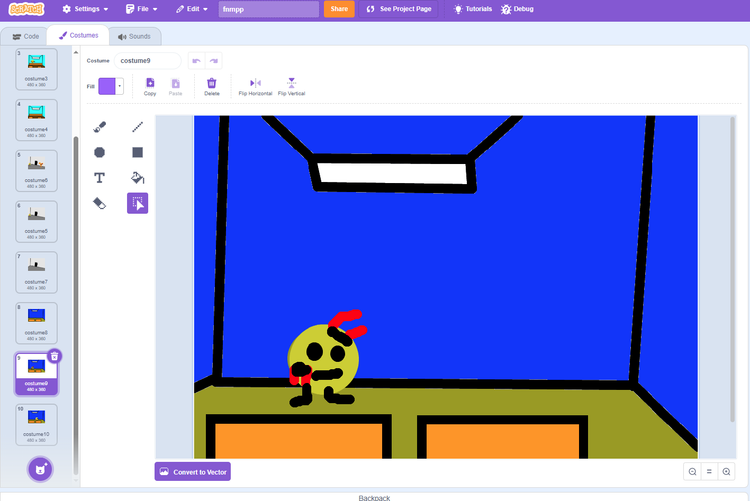This screenshot has width=750, height=501.
Task: Select the Circle tool
Action: point(99,152)
